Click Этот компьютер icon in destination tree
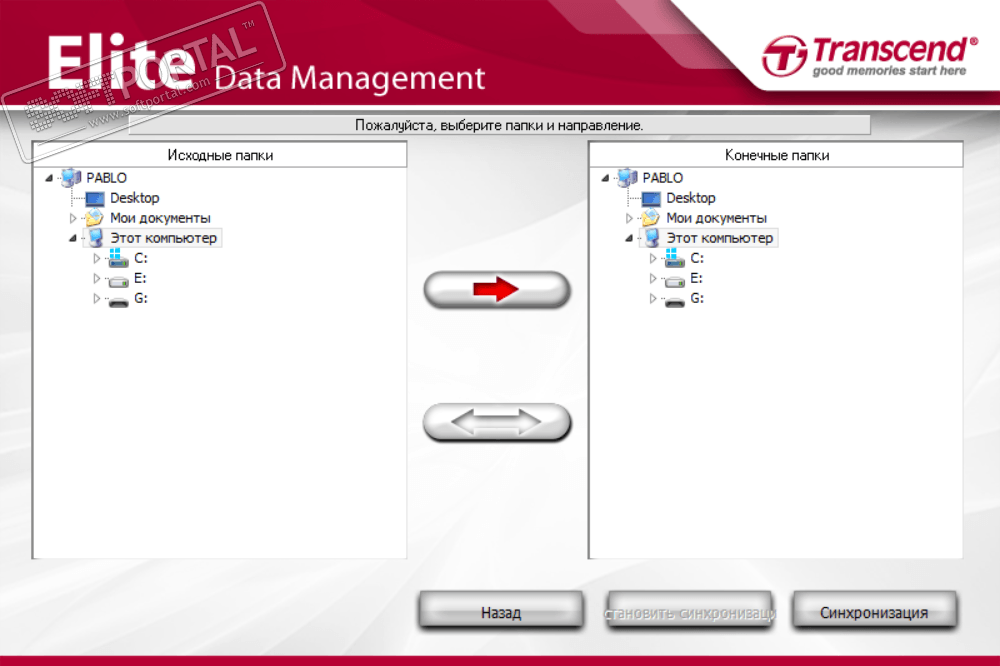The height and width of the screenshot is (666, 1000). (x=652, y=238)
